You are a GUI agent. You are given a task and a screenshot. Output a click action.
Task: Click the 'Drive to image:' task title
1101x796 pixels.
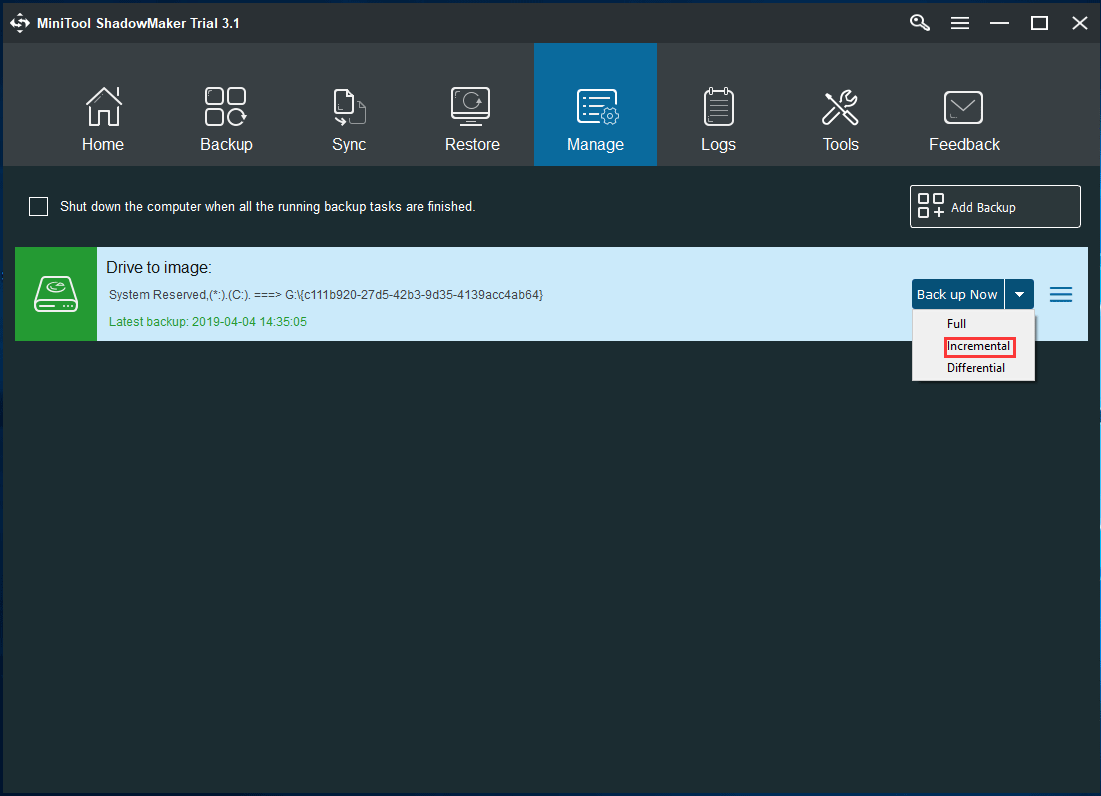159,267
